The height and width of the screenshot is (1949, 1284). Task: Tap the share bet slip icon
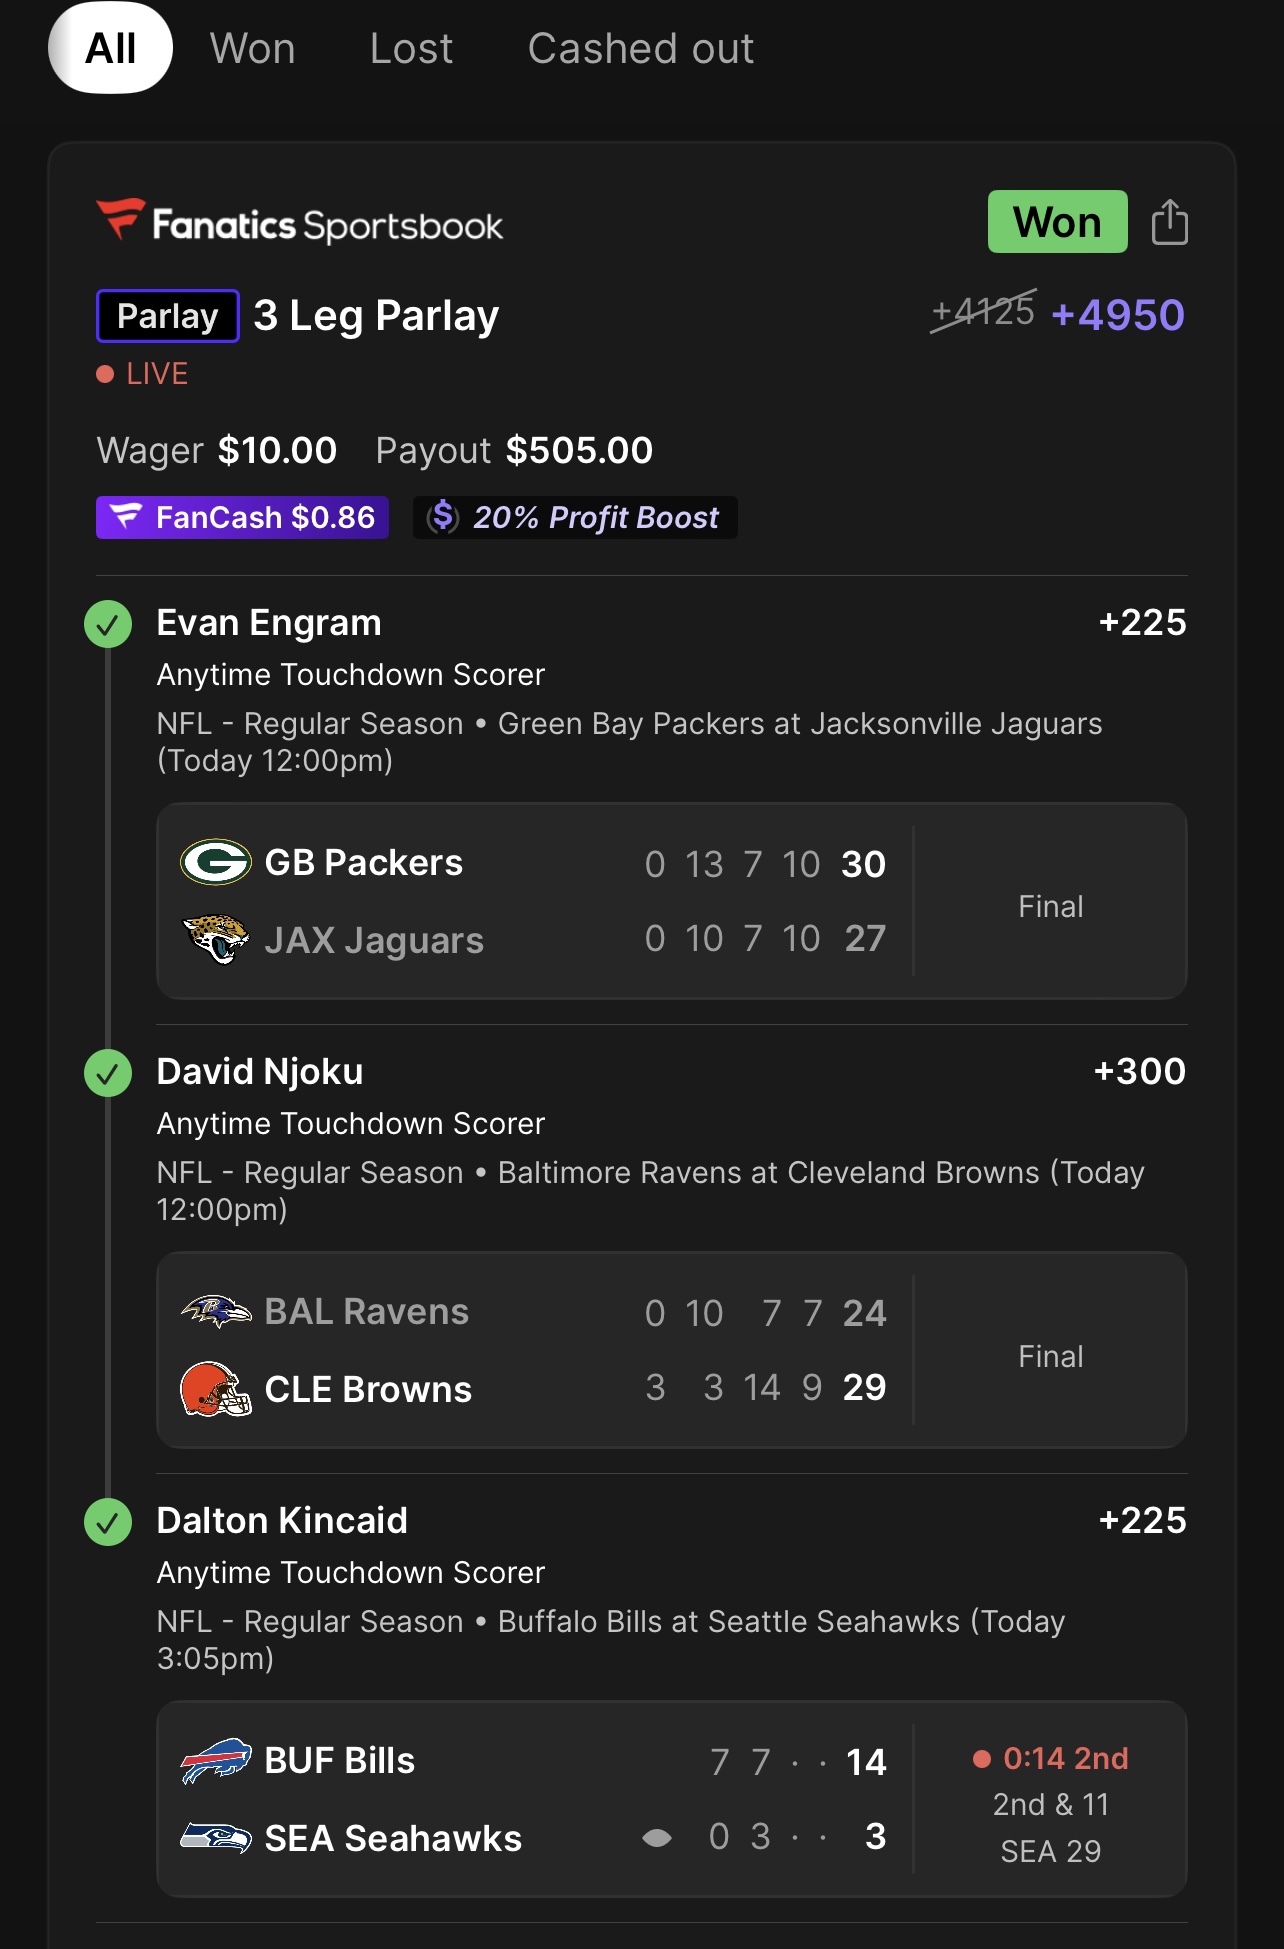(x=1169, y=222)
